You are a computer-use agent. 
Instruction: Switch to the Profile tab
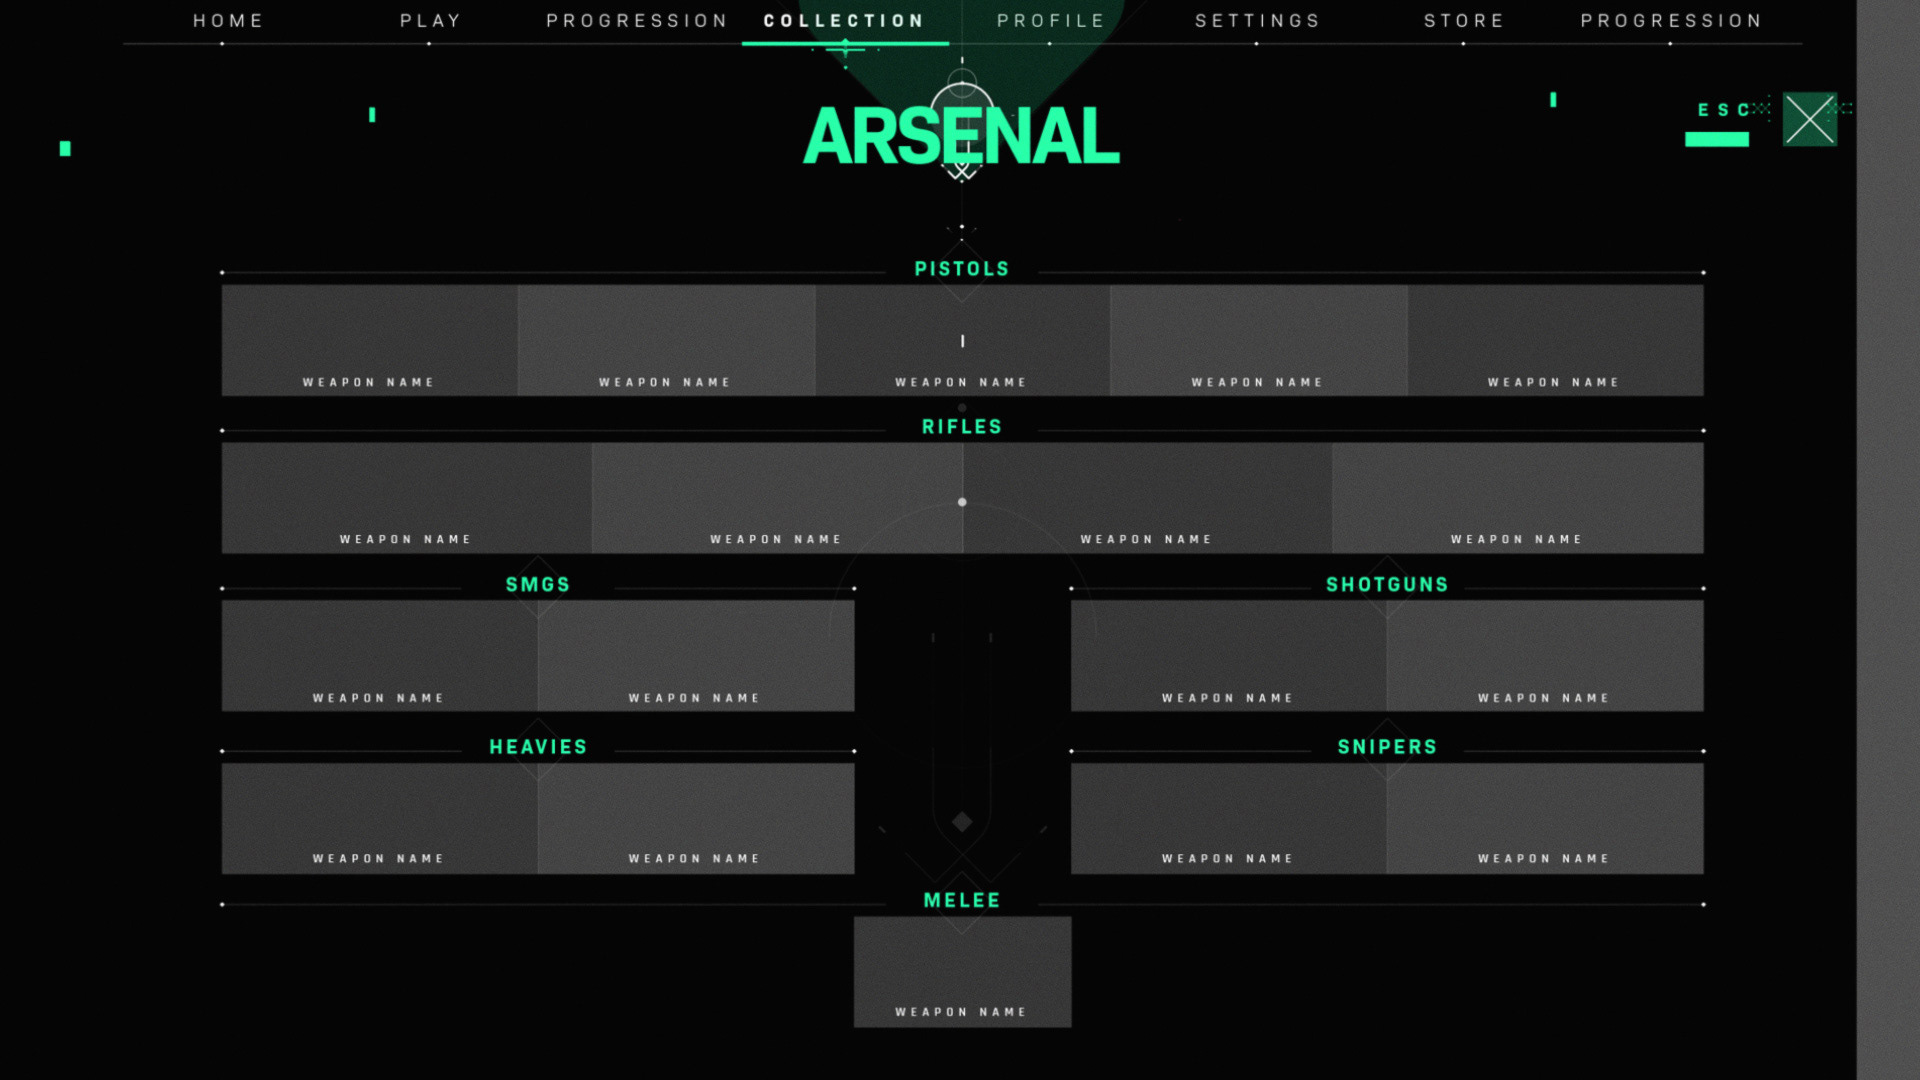point(1051,21)
